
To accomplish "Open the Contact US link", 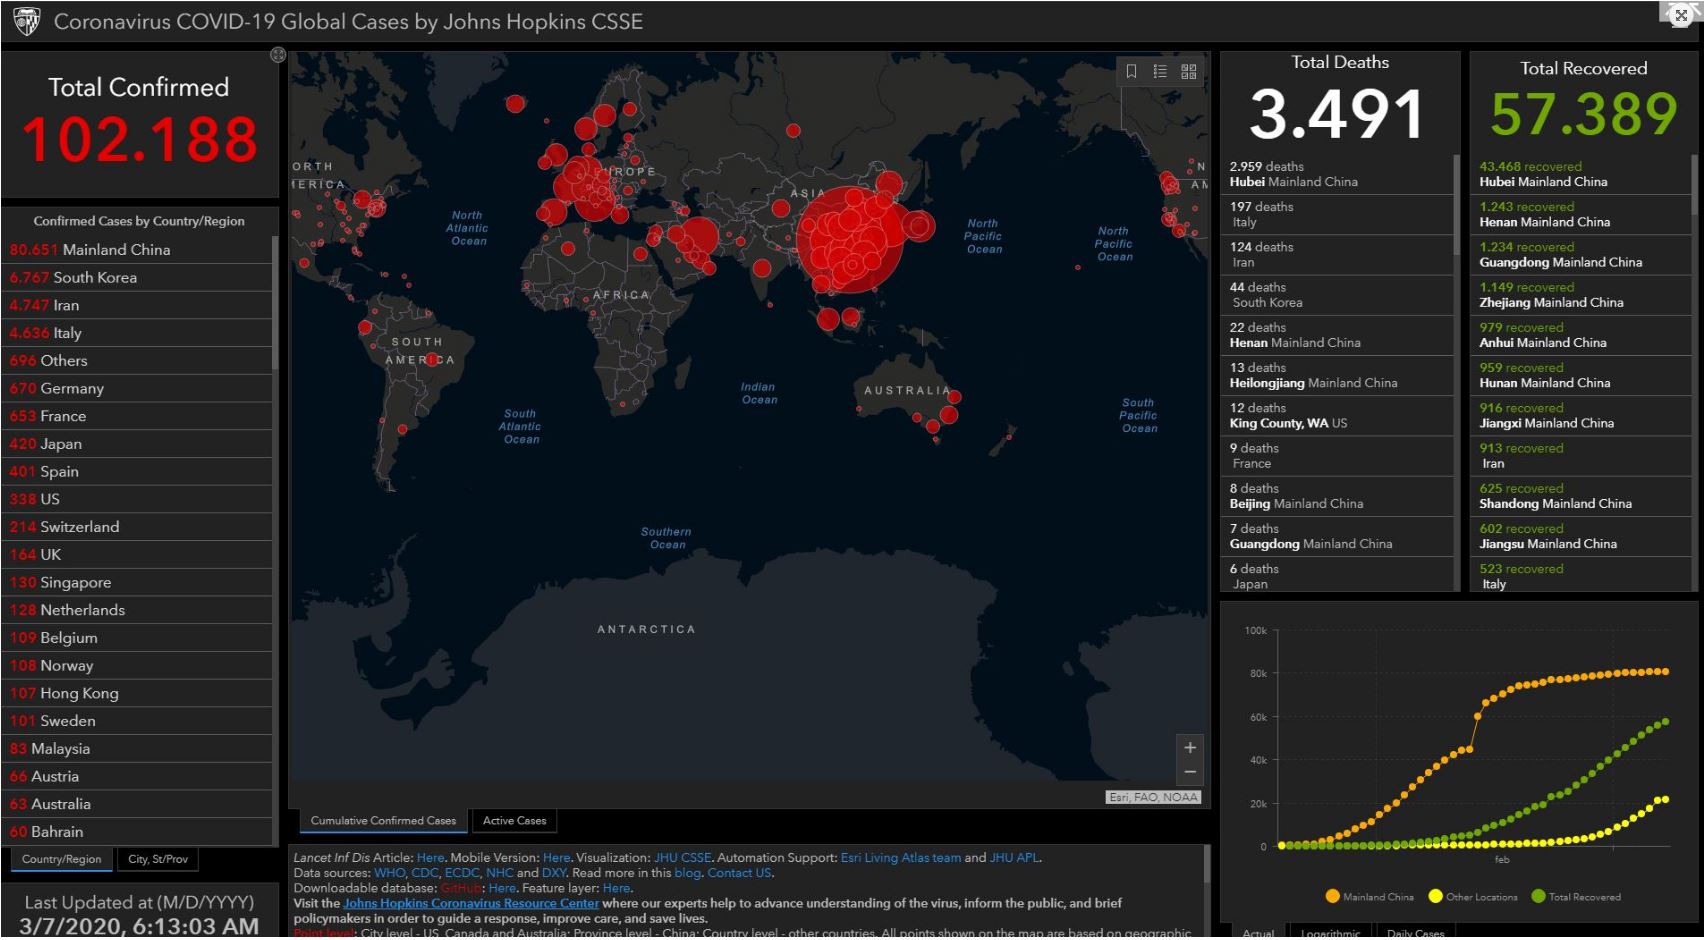I will pyautogui.click(x=739, y=873).
